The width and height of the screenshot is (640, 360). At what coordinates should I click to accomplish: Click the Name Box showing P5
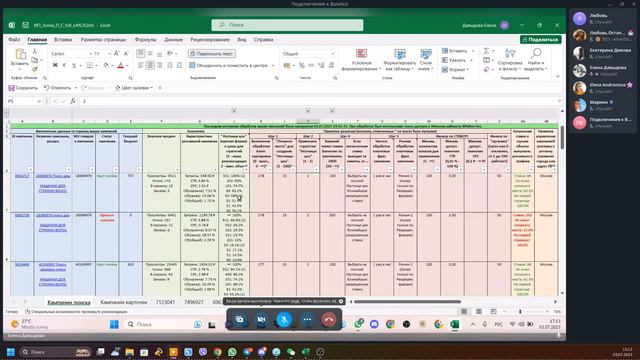point(23,101)
